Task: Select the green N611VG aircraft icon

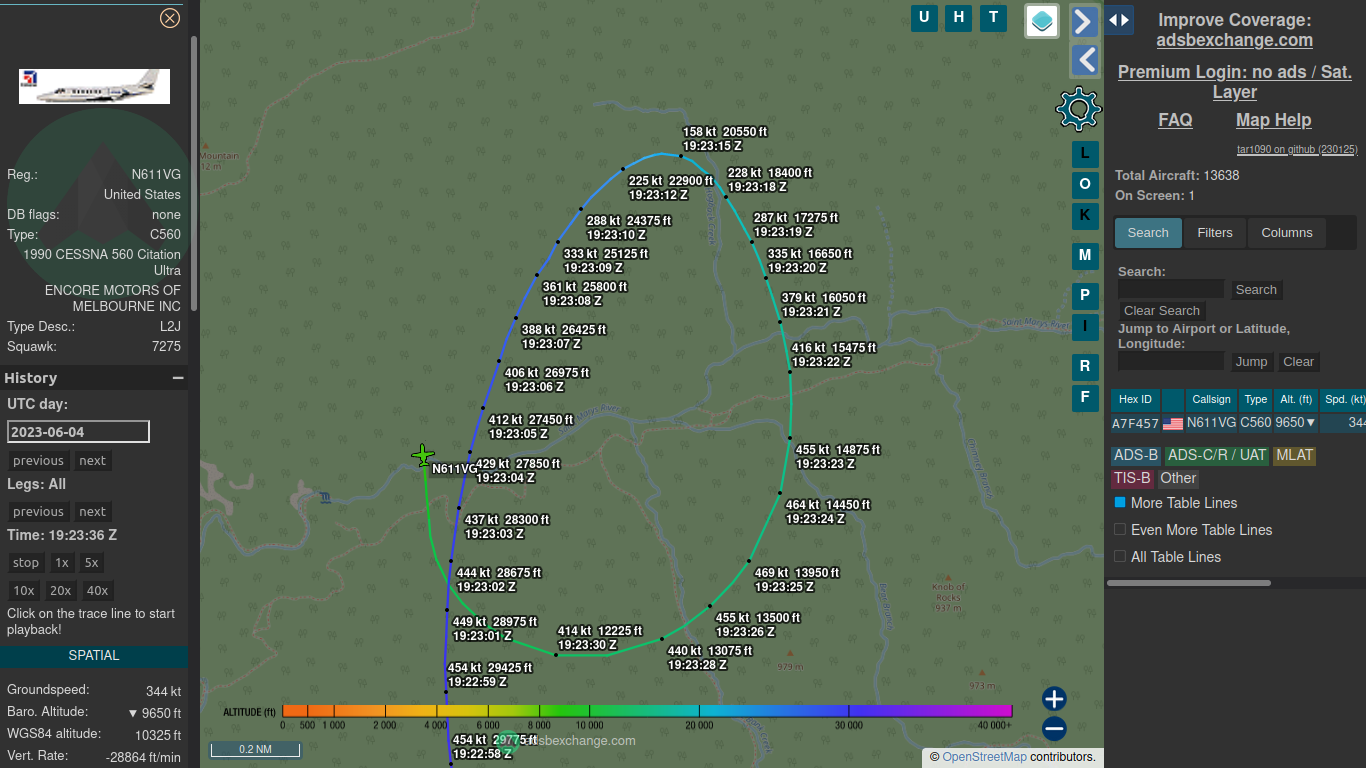Action: tap(423, 456)
